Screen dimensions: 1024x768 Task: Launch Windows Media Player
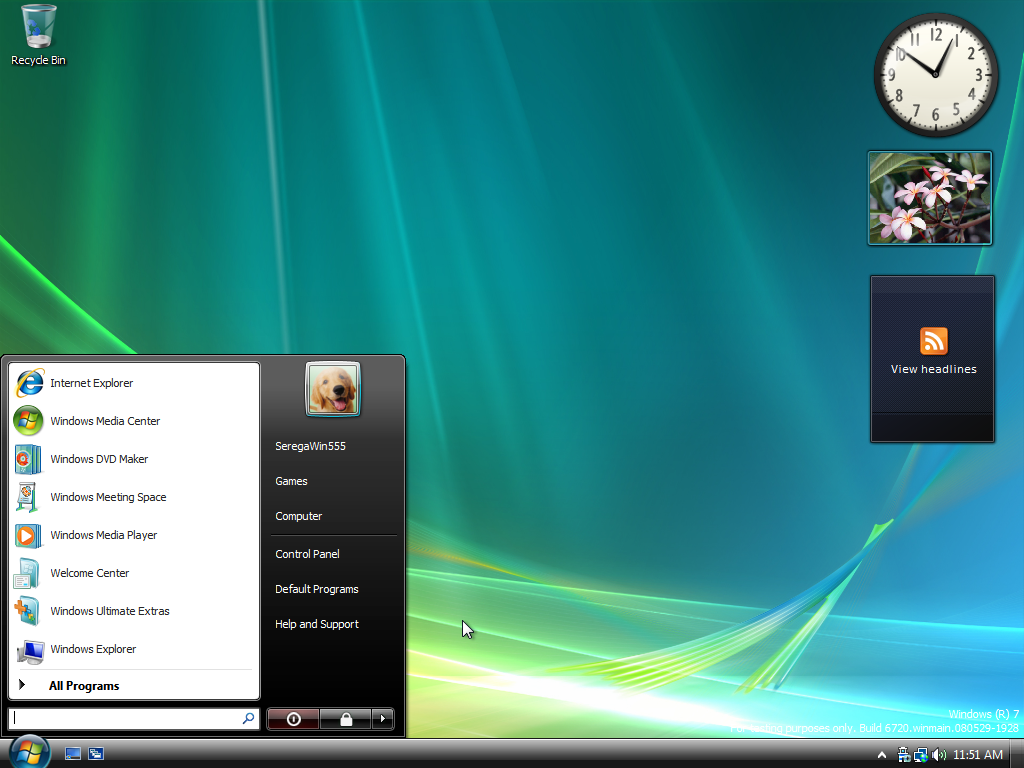(x=103, y=535)
